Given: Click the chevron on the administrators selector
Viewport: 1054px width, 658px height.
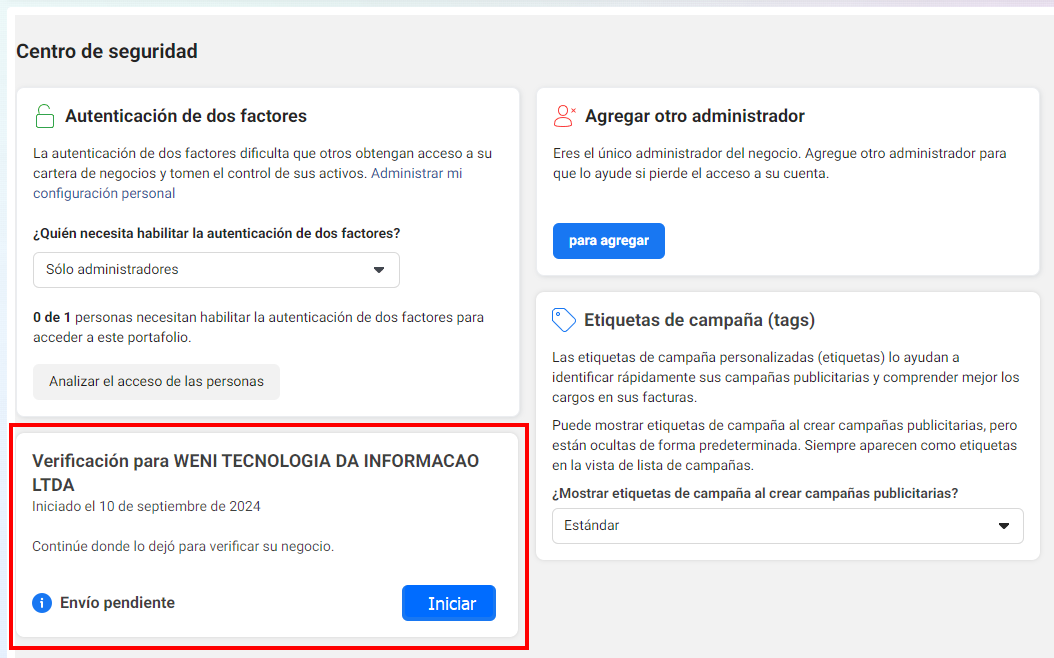Looking at the screenshot, I should tap(380, 270).
